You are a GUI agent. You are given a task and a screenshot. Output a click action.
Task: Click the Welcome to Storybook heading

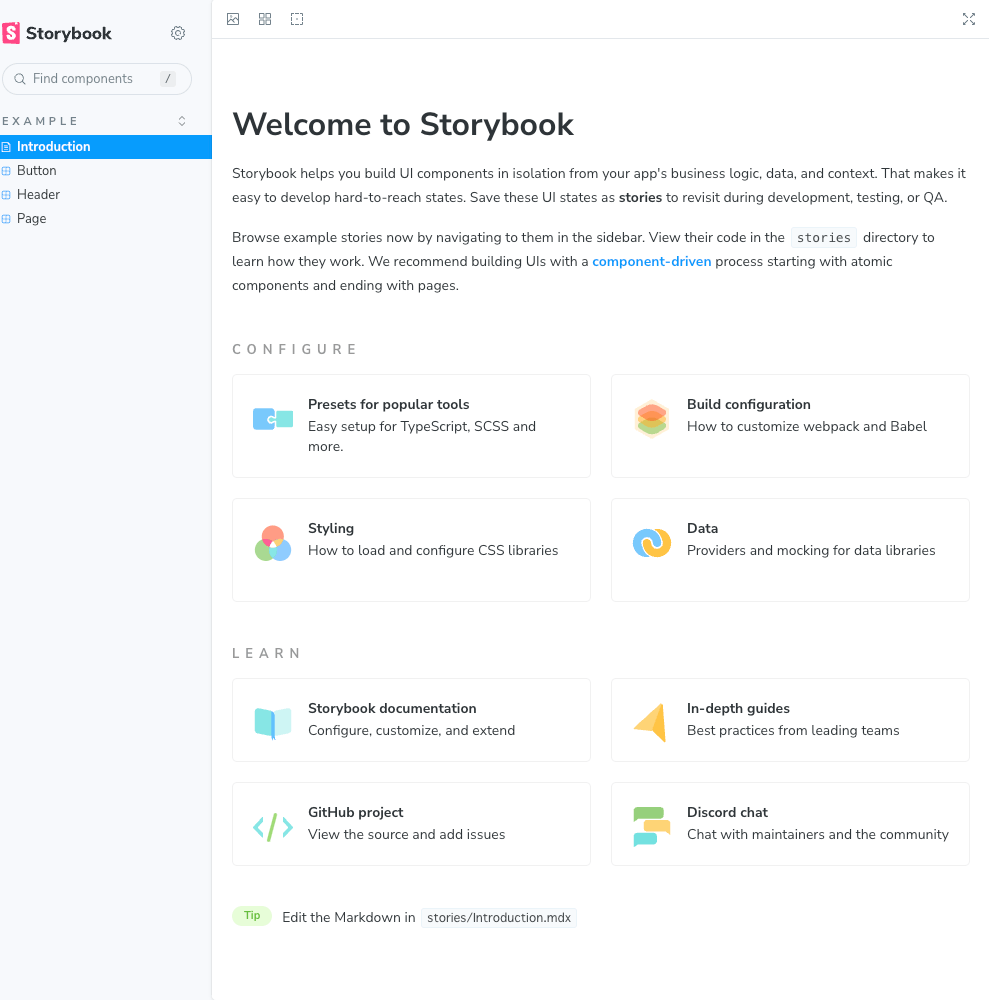[x=403, y=124]
